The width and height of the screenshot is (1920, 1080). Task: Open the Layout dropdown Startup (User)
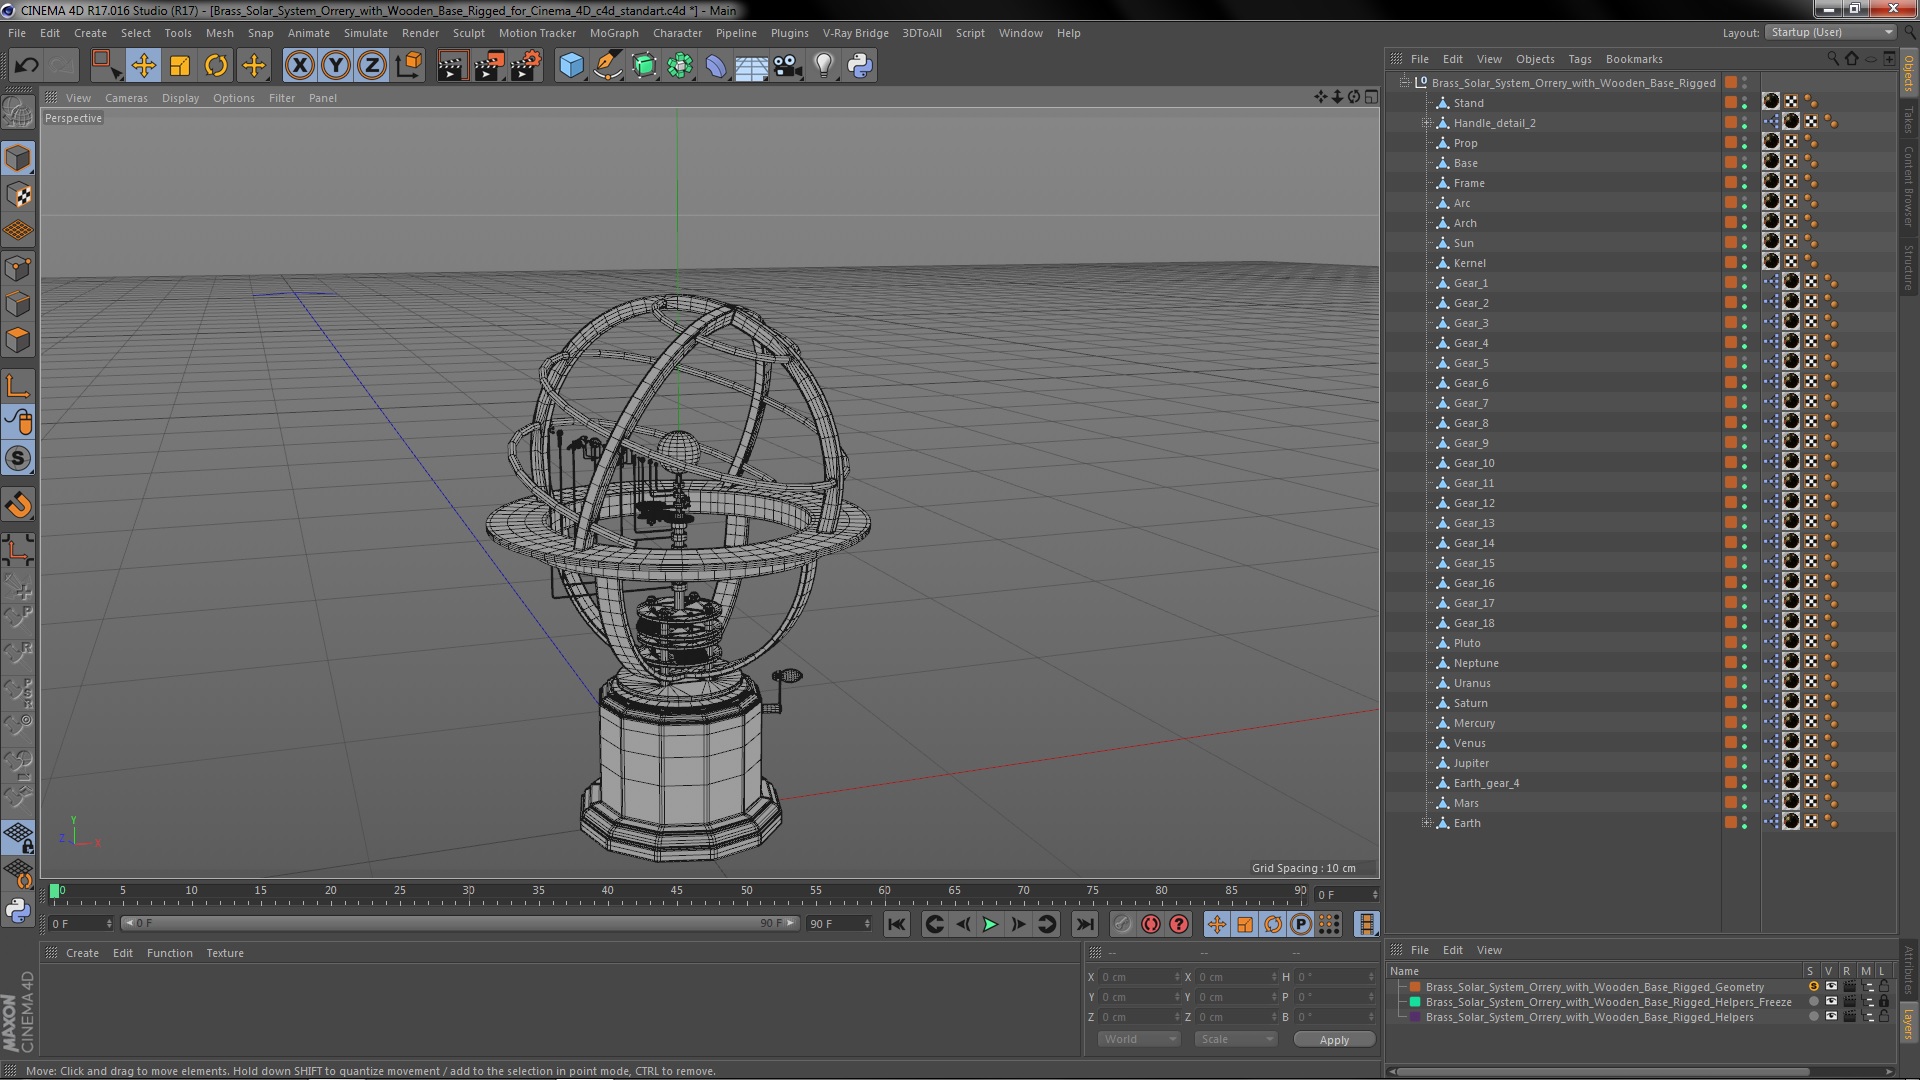point(1830,33)
